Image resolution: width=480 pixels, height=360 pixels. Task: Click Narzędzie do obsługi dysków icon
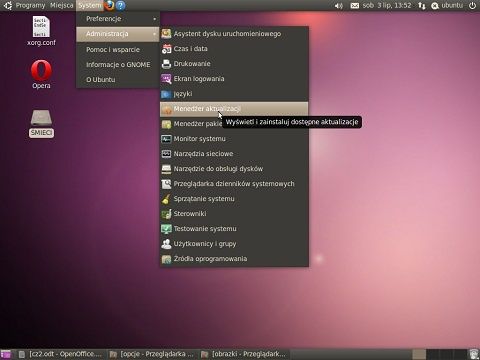pyautogui.click(x=166, y=169)
